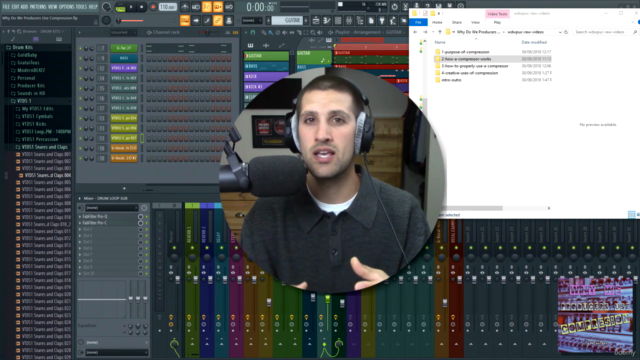Open the EDIT menu
Image resolution: width=640 pixels, height=360 pixels.
pyautogui.click(x=16, y=7)
